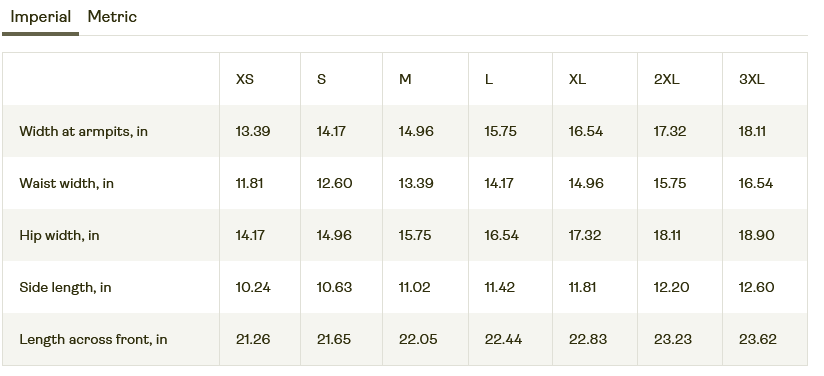
Task: Select the Imperial tab
Action: (40, 17)
